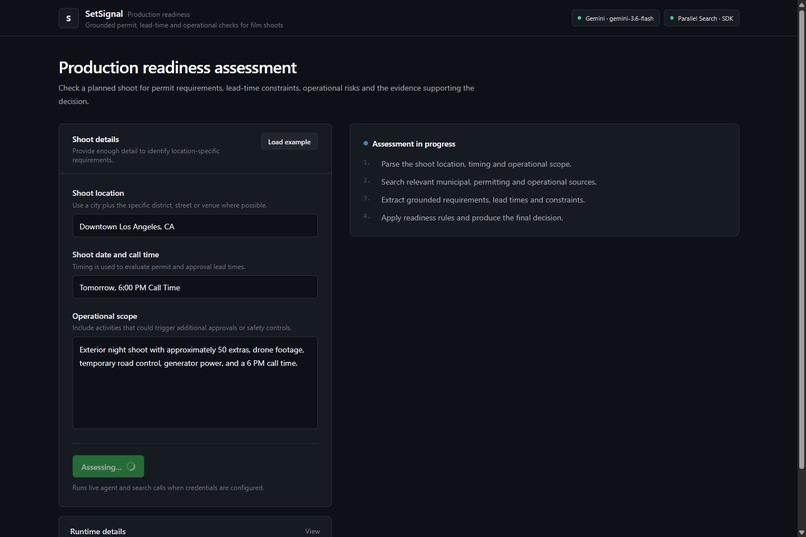
Task: Select step 'Search relevant municipal, permitting and operational sources.'
Action: (x=489, y=182)
